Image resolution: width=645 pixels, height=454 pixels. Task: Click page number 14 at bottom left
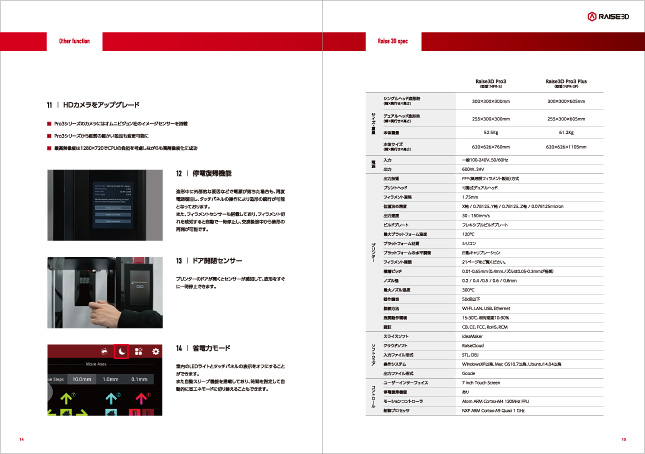pos(21,440)
